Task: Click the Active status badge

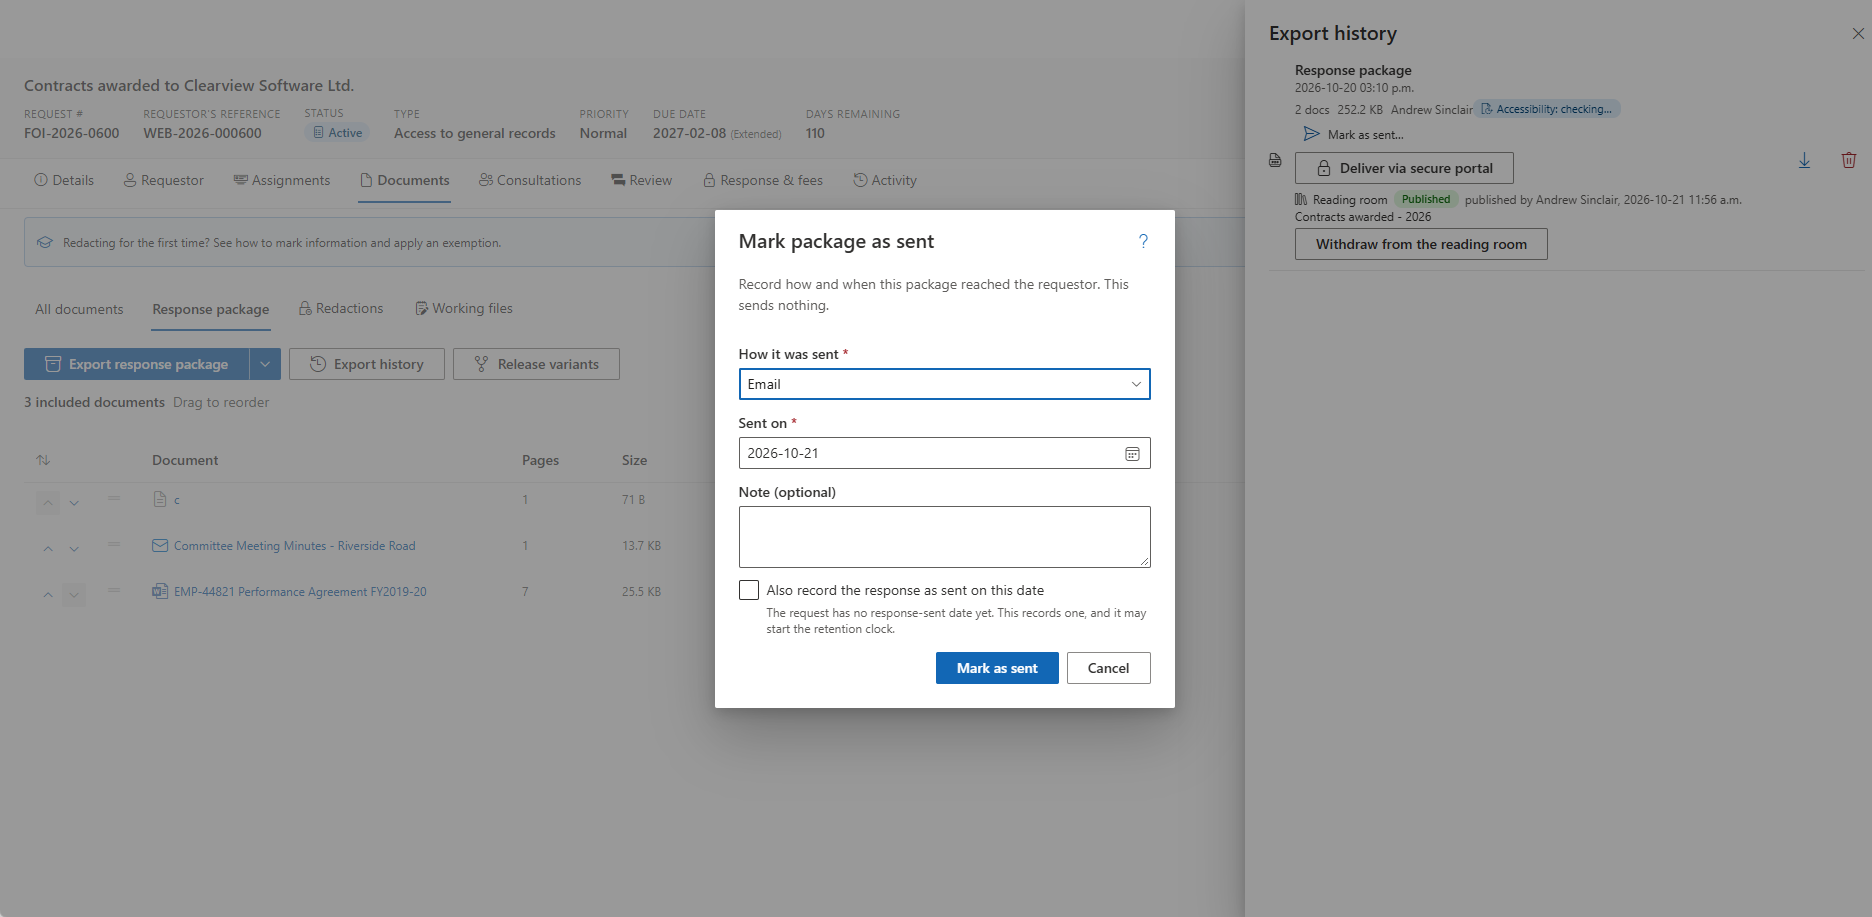Action: 337,133
